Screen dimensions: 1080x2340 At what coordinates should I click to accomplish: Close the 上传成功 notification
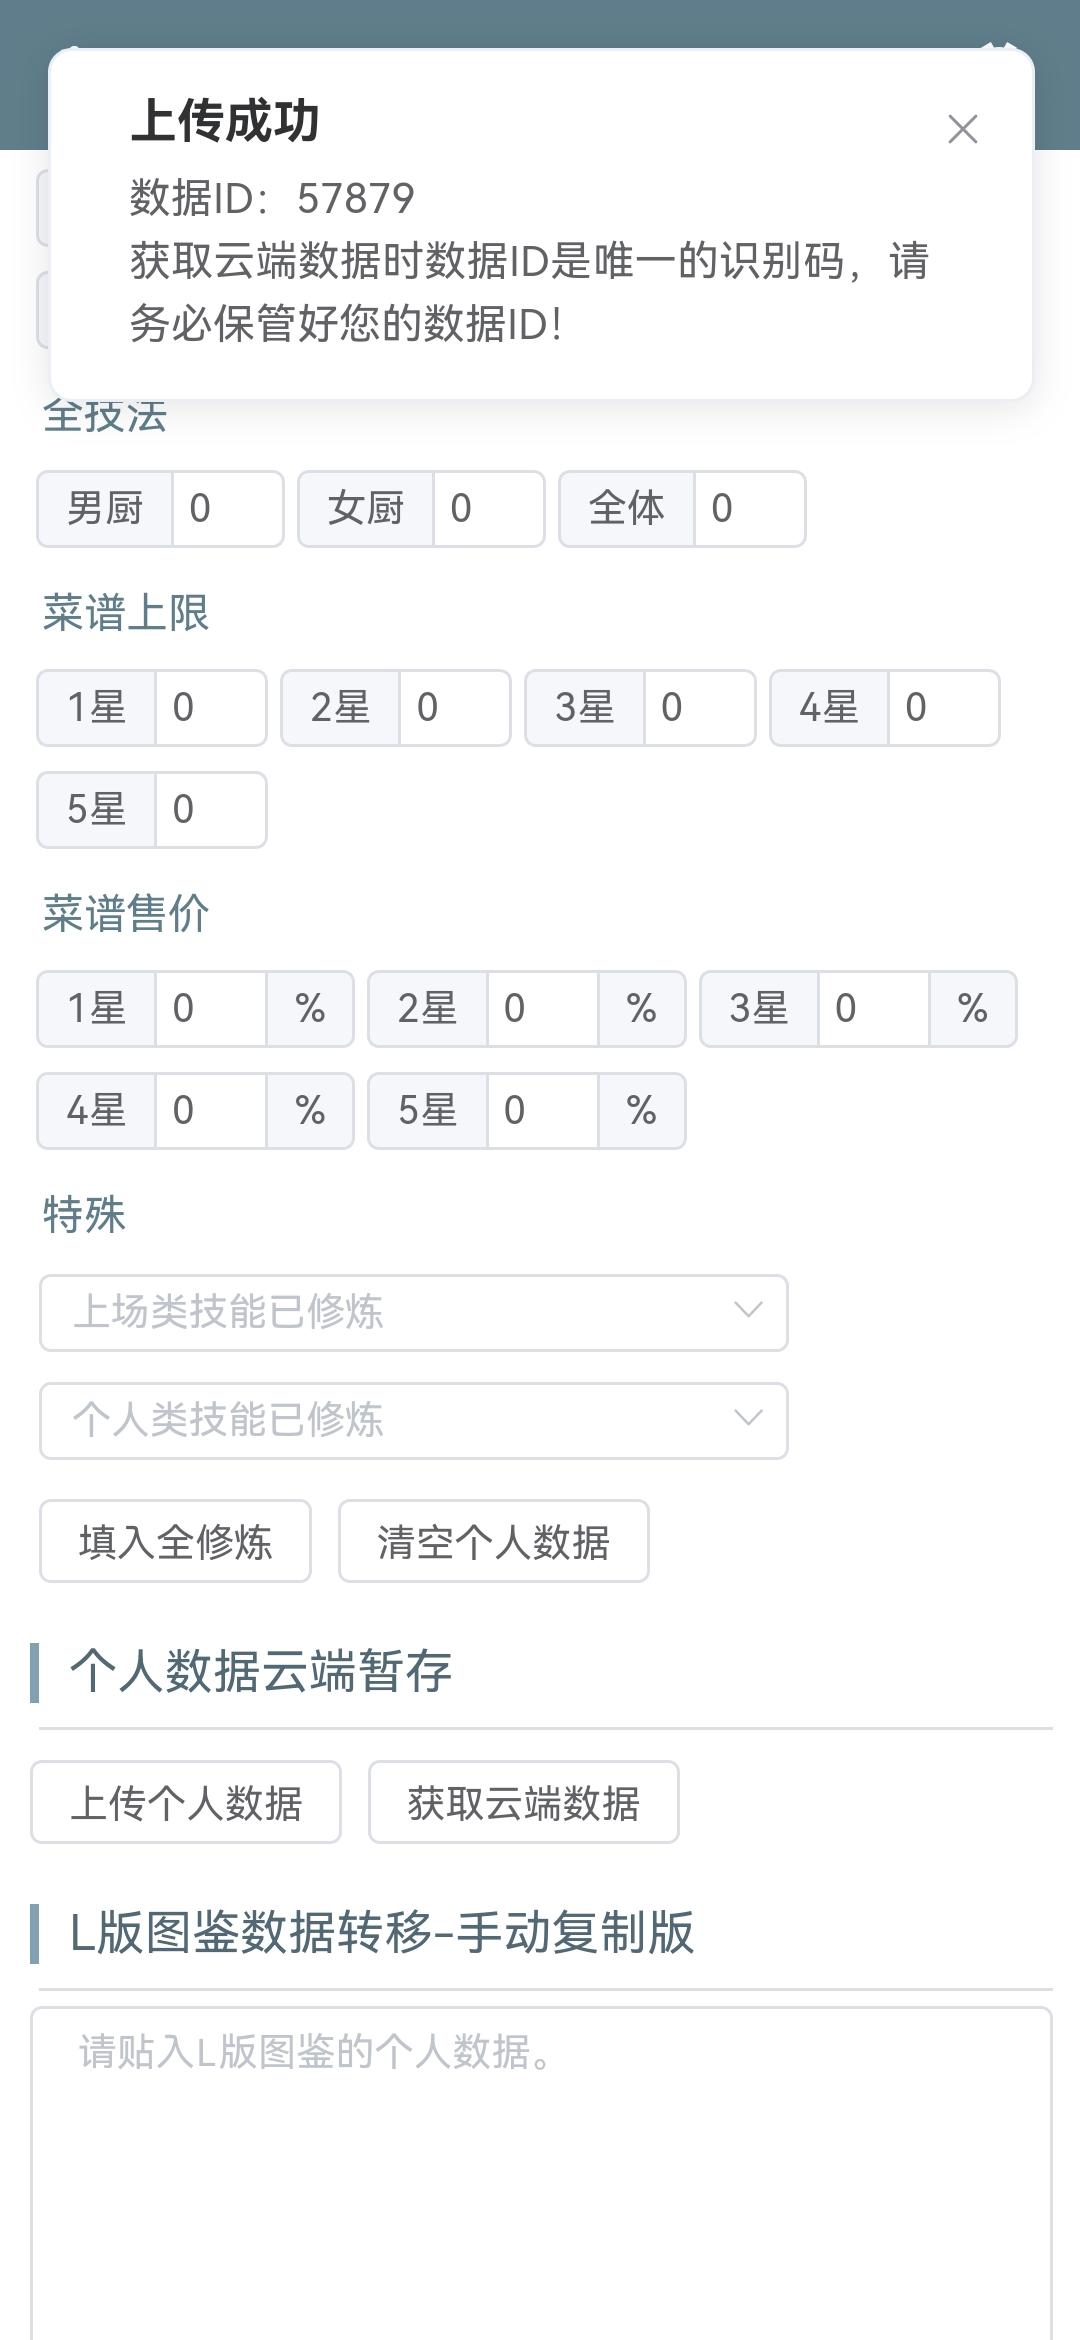point(962,129)
